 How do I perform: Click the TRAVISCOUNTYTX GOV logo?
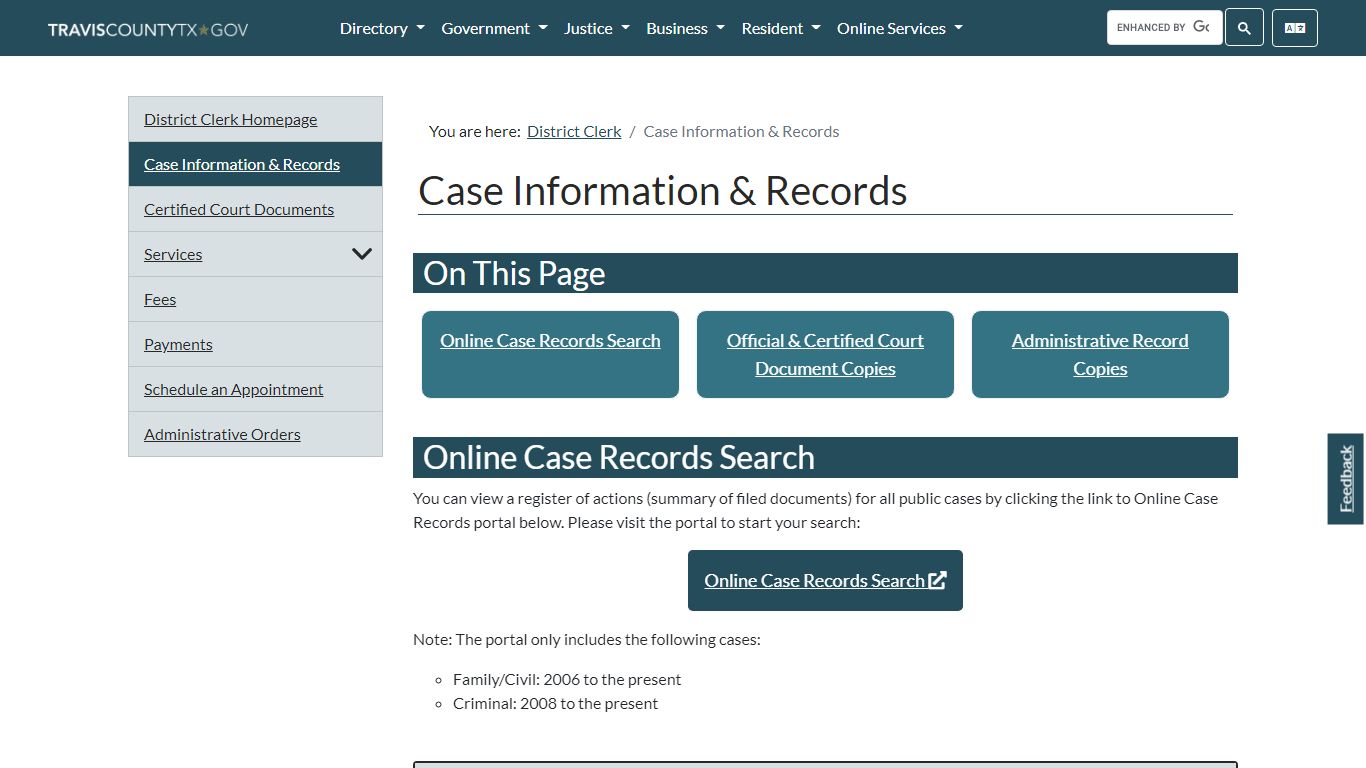coord(146,29)
